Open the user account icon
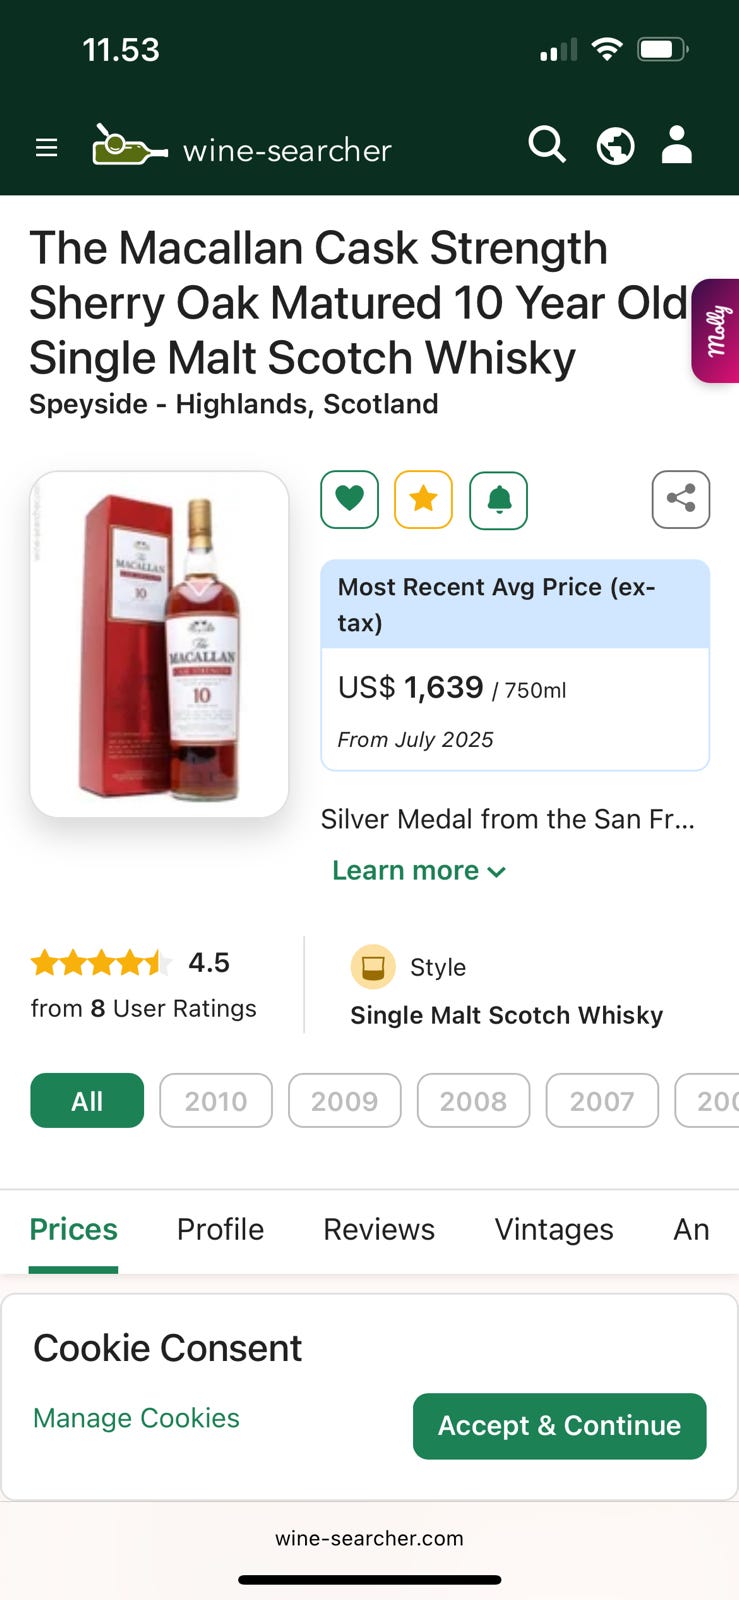The height and width of the screenshot is (1600, 739). coord(677,146)
